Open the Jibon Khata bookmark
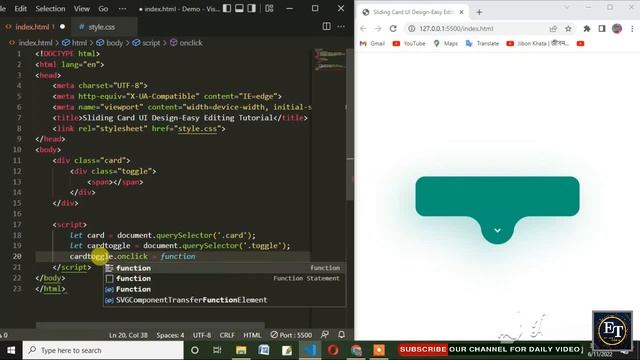The width and height of the screenshot is (640, 360). click(x=538, y=43)
